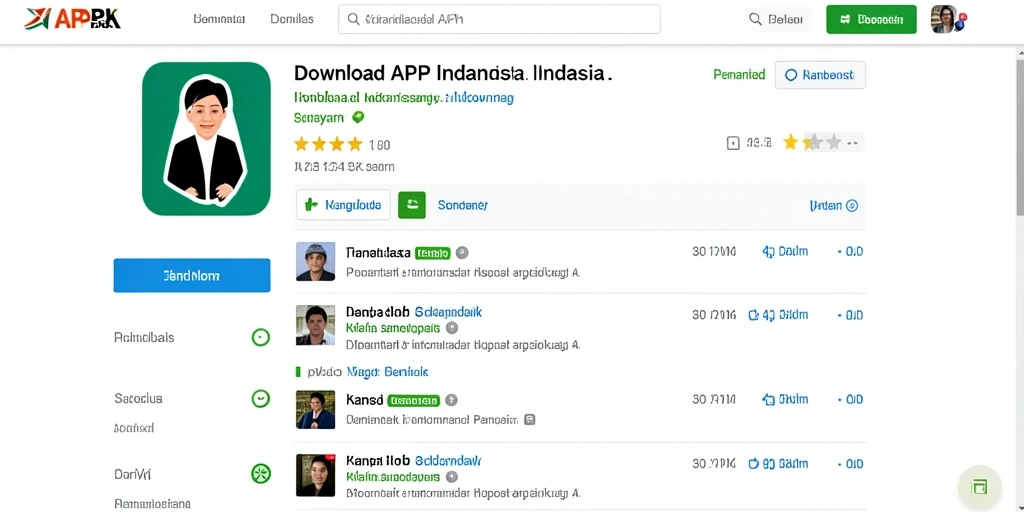Select the Download APP title text
The image size is (1024, 512).
[452, 73]
